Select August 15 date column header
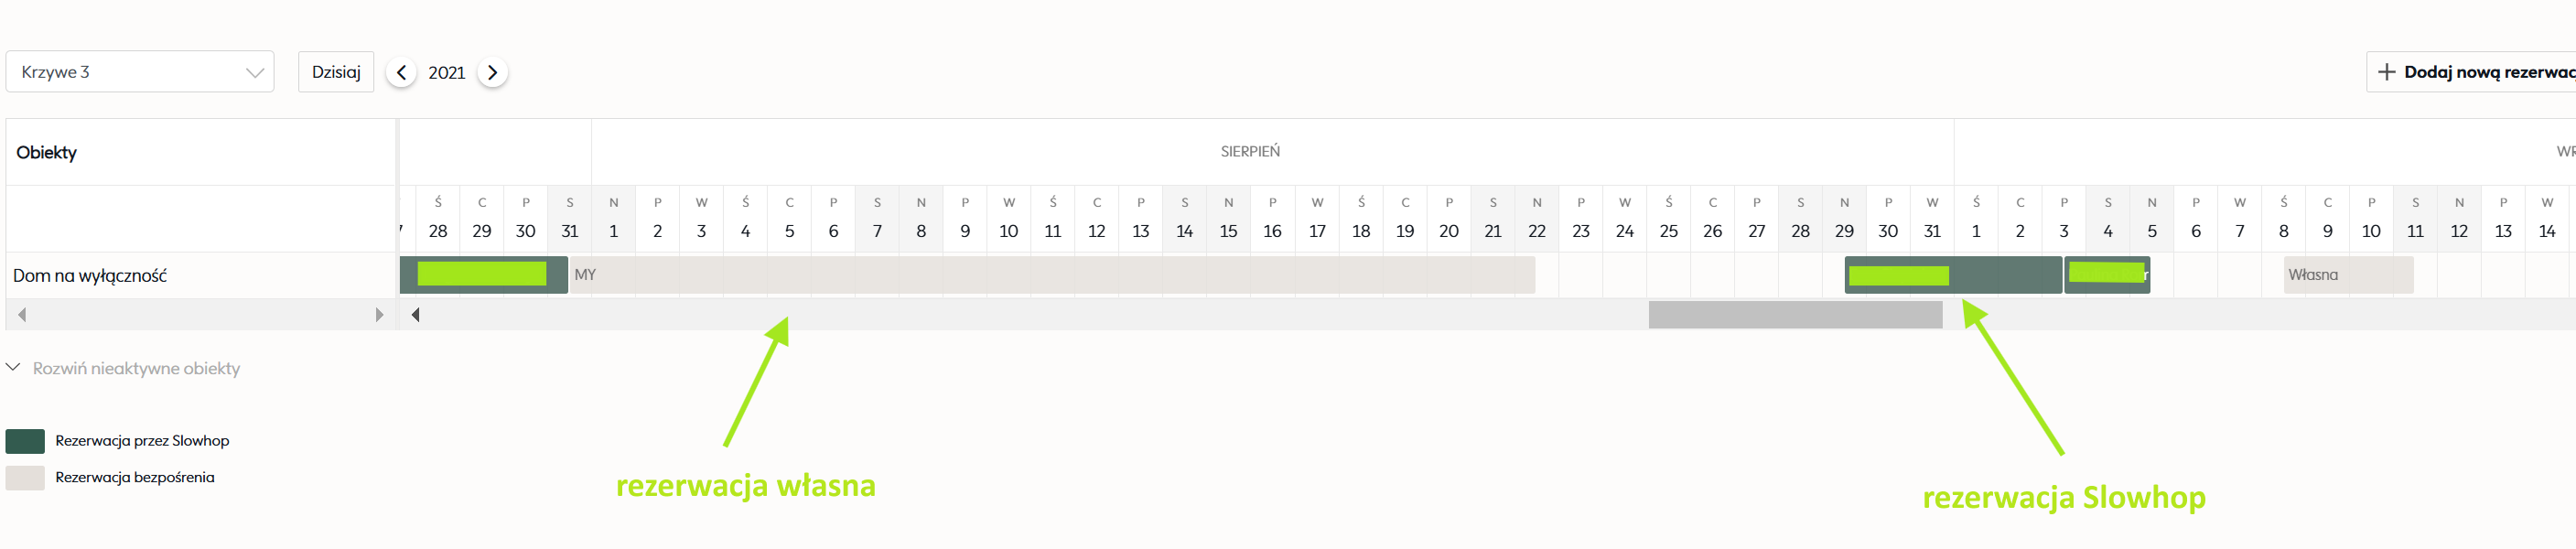The image size is (2576, 549). tap(1228, 219)
